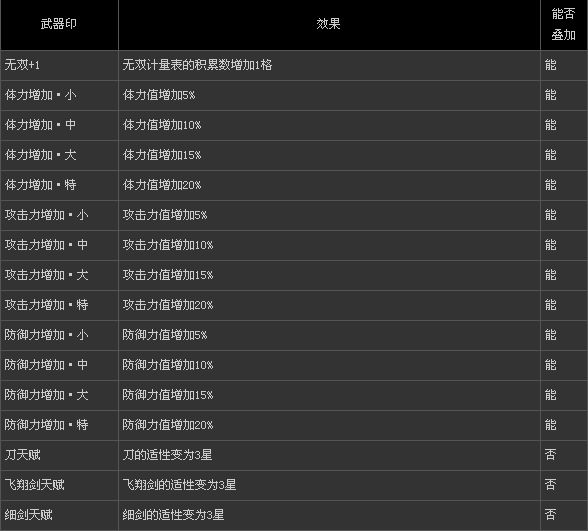Click 能 in the 体力增加·特 row

tap(550, 185)
